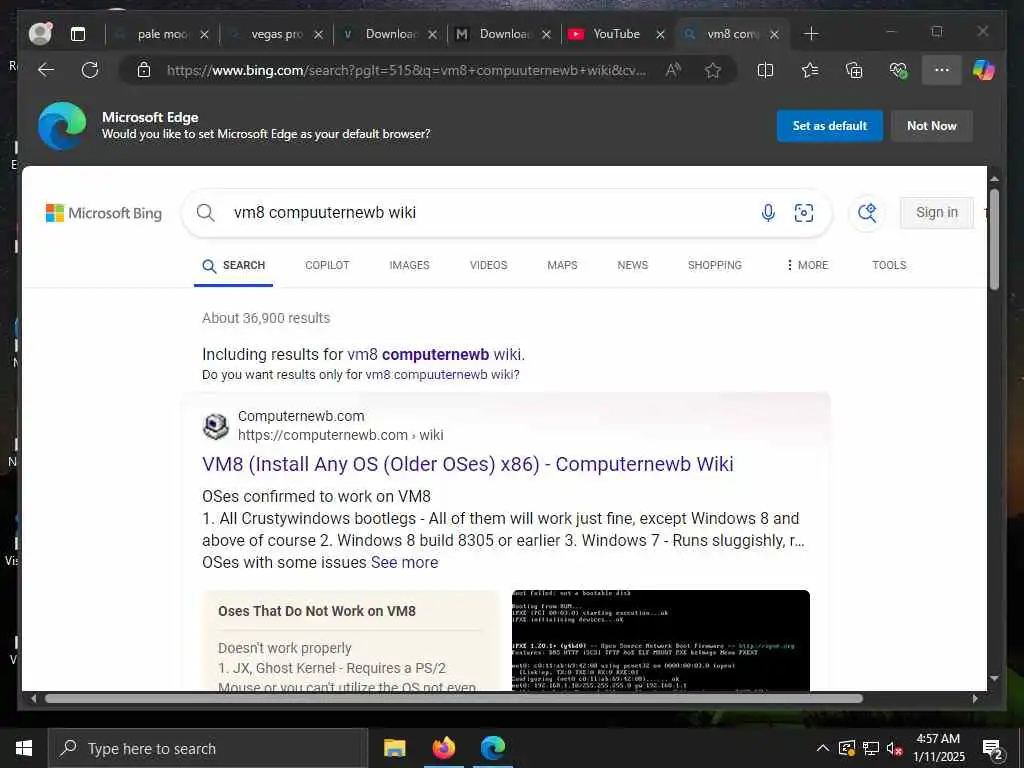Add page to favorites star icon
The image size is (1024, 768).
coord(712,70)
